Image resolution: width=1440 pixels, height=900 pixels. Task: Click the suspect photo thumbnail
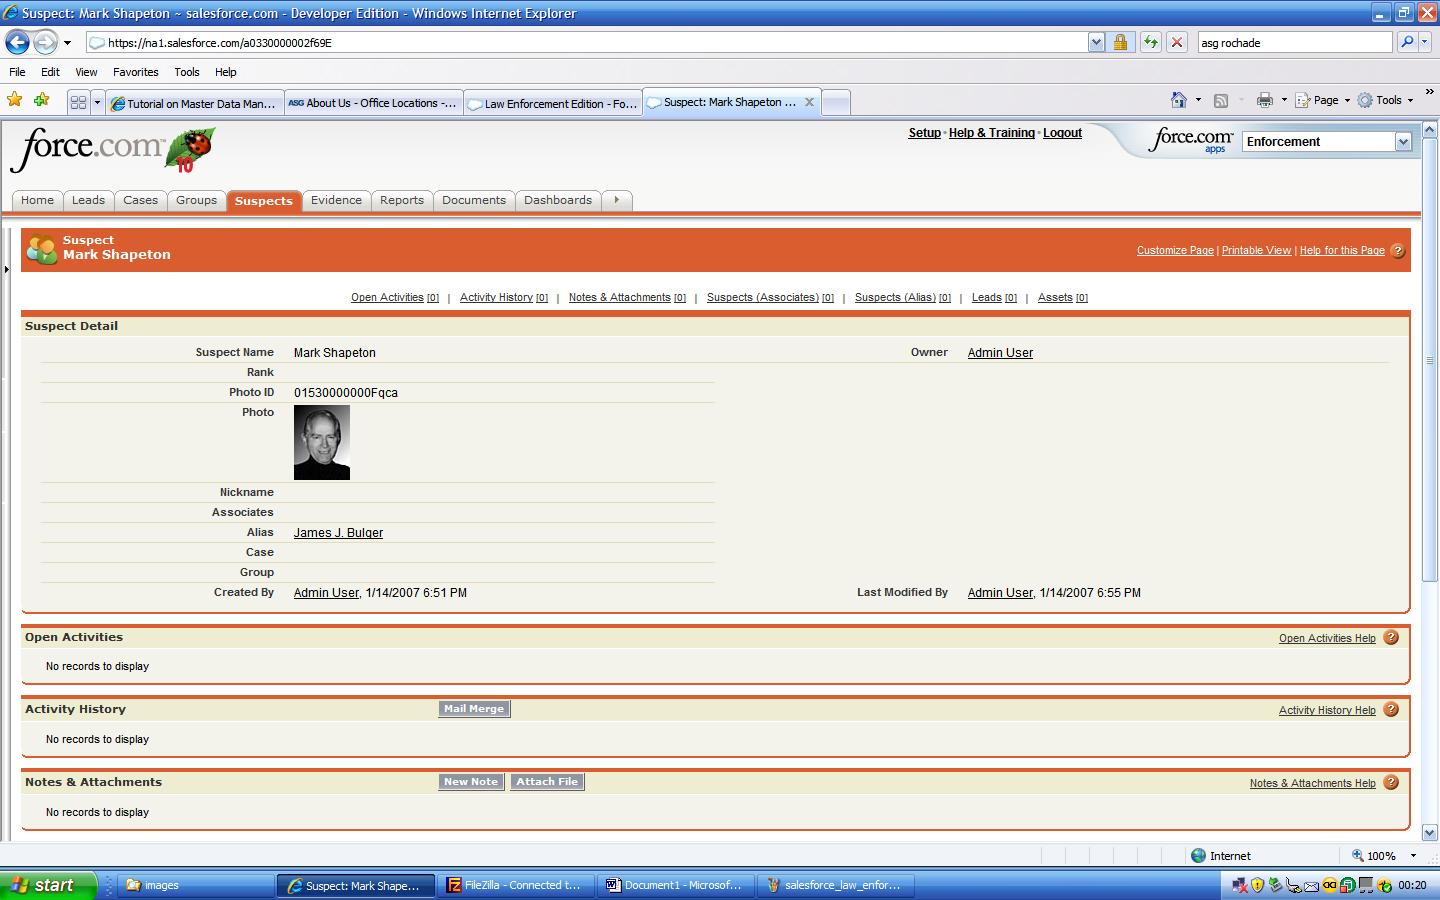(322, 443)
